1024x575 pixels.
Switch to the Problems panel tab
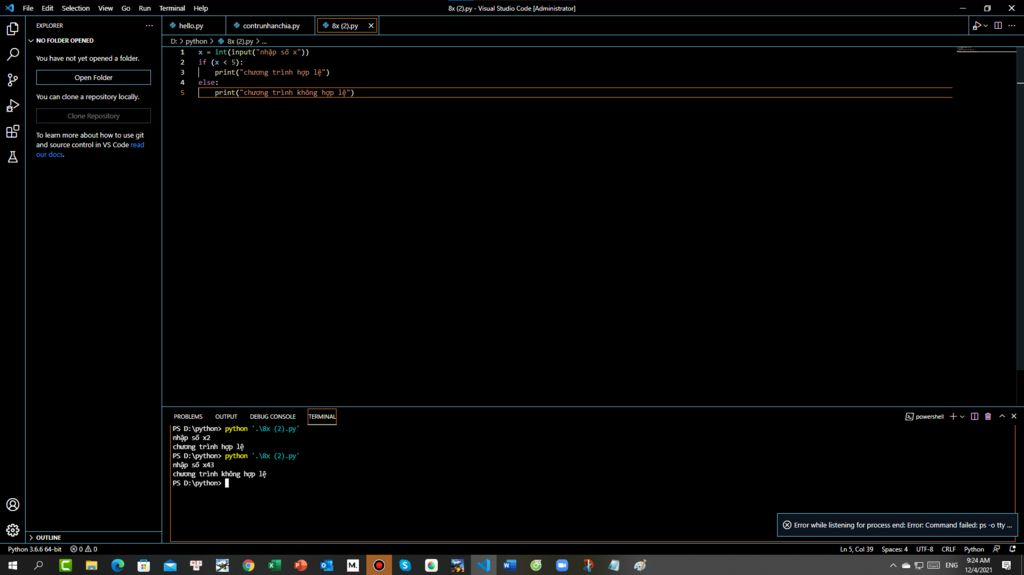pyautogui.click(x=188, y=416)
